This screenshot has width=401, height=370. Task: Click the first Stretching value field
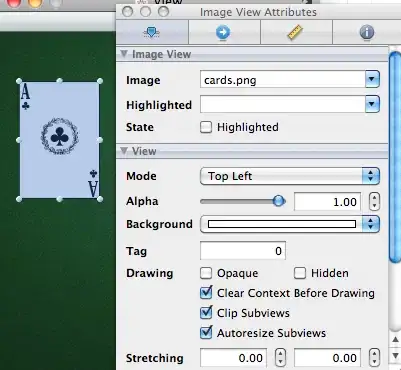tap(233, 358)
